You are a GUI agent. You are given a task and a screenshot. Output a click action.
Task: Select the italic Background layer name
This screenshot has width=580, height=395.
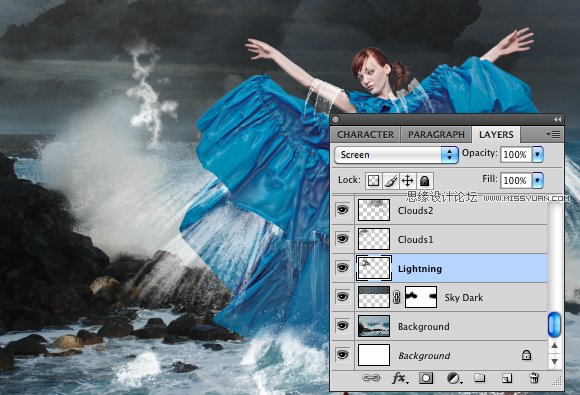pyautogui.click(x=424, y=355)
